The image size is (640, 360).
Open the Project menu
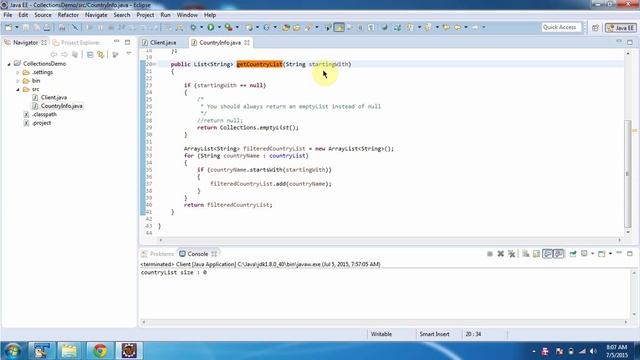click(145, 15)
